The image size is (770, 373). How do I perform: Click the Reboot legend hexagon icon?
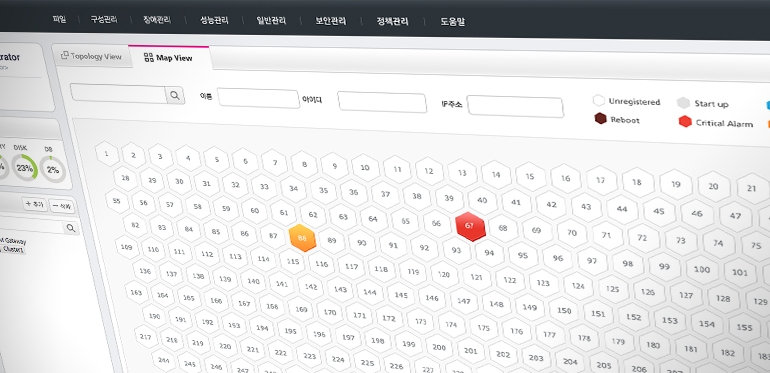(x=601, y=119)
